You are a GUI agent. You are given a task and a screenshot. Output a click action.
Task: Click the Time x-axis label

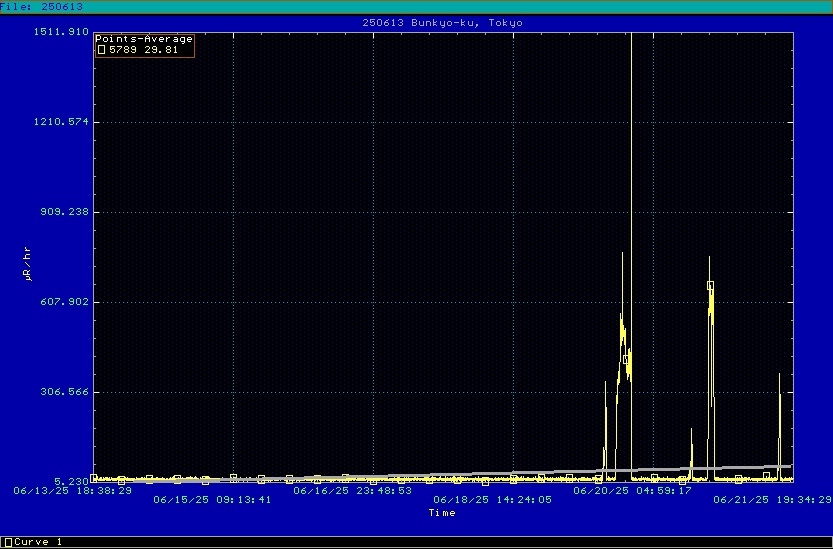tap(441, 513)
